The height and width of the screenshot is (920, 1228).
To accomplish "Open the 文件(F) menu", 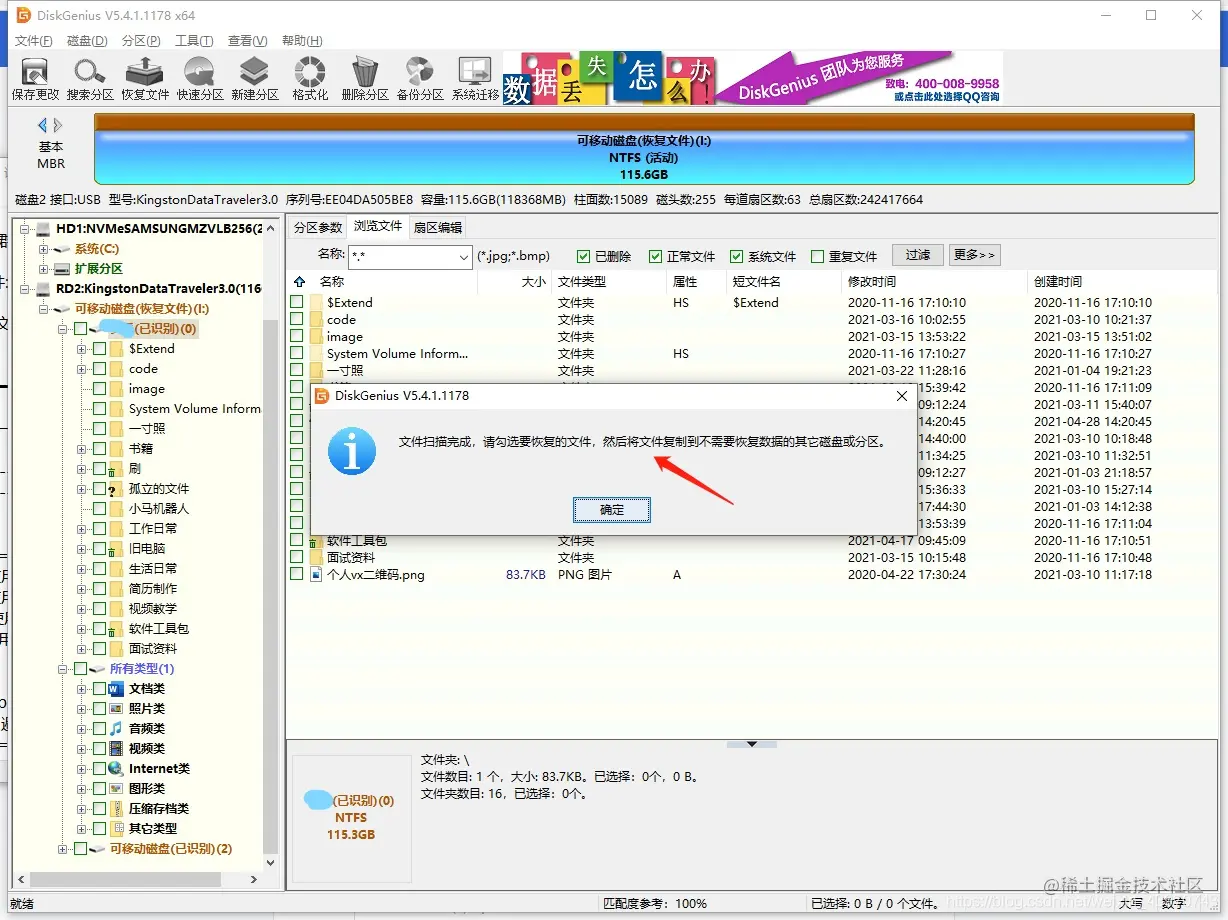I will [x=34, y=41].
